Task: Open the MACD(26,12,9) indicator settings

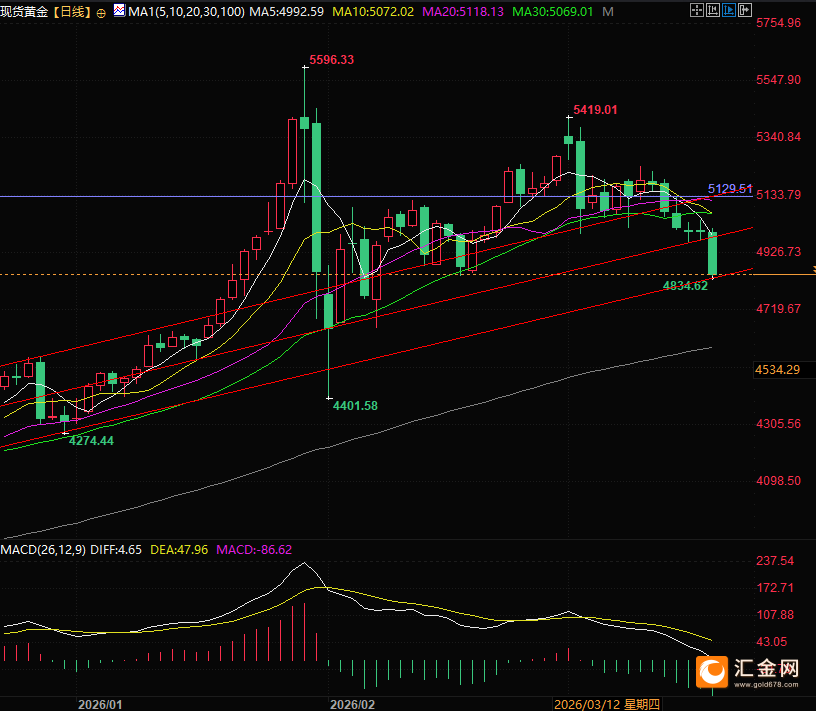Action: [43, 550]
